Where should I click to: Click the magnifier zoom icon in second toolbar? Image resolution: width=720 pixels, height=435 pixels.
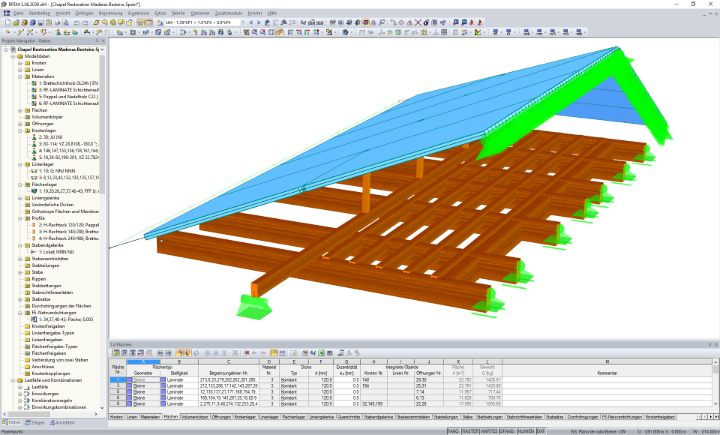point(254,32)
